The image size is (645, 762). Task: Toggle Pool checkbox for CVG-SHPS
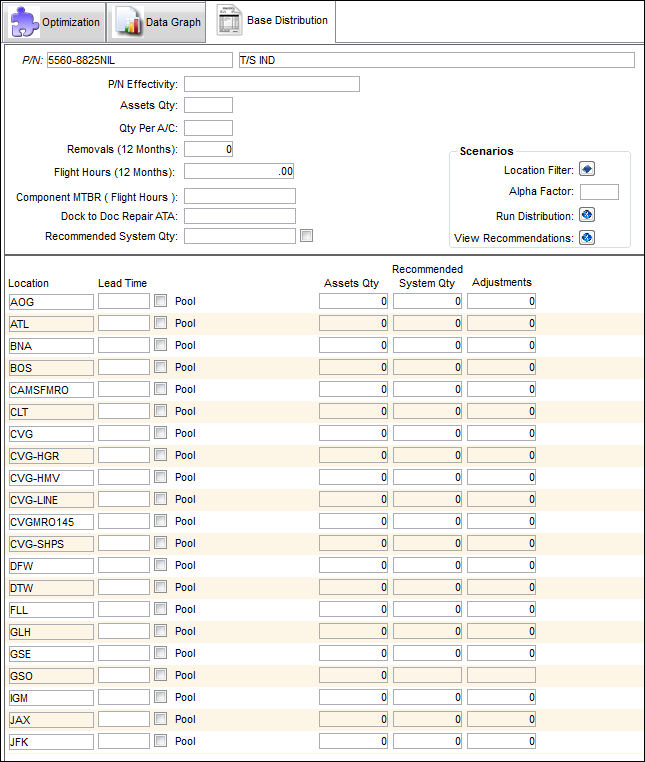160,543
